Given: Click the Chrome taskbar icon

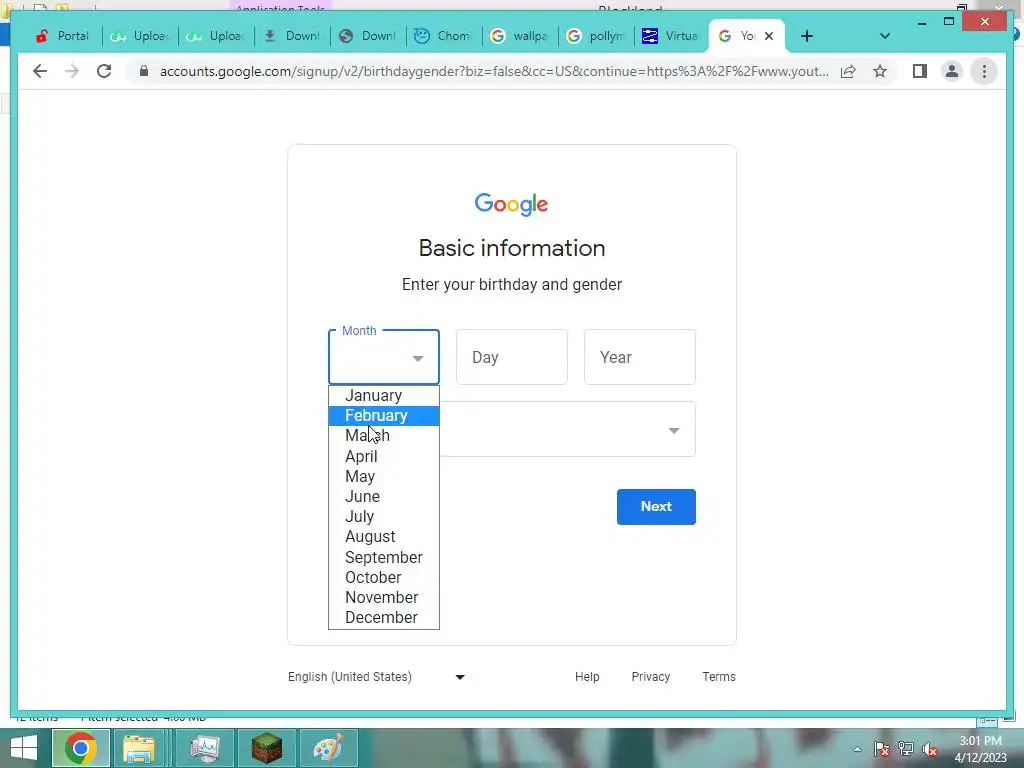Looking at the screenshot, I should (81, 748).
